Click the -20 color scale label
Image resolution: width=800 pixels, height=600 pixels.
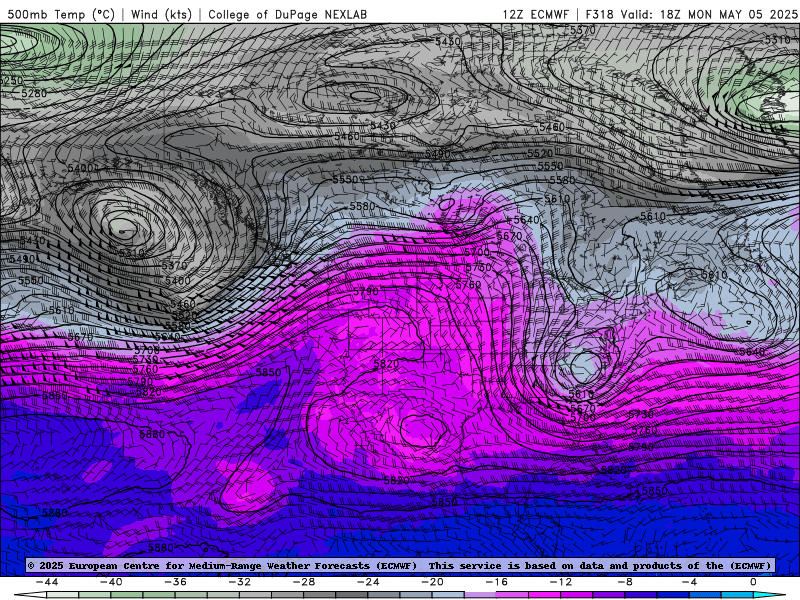[x=433, y=582]
